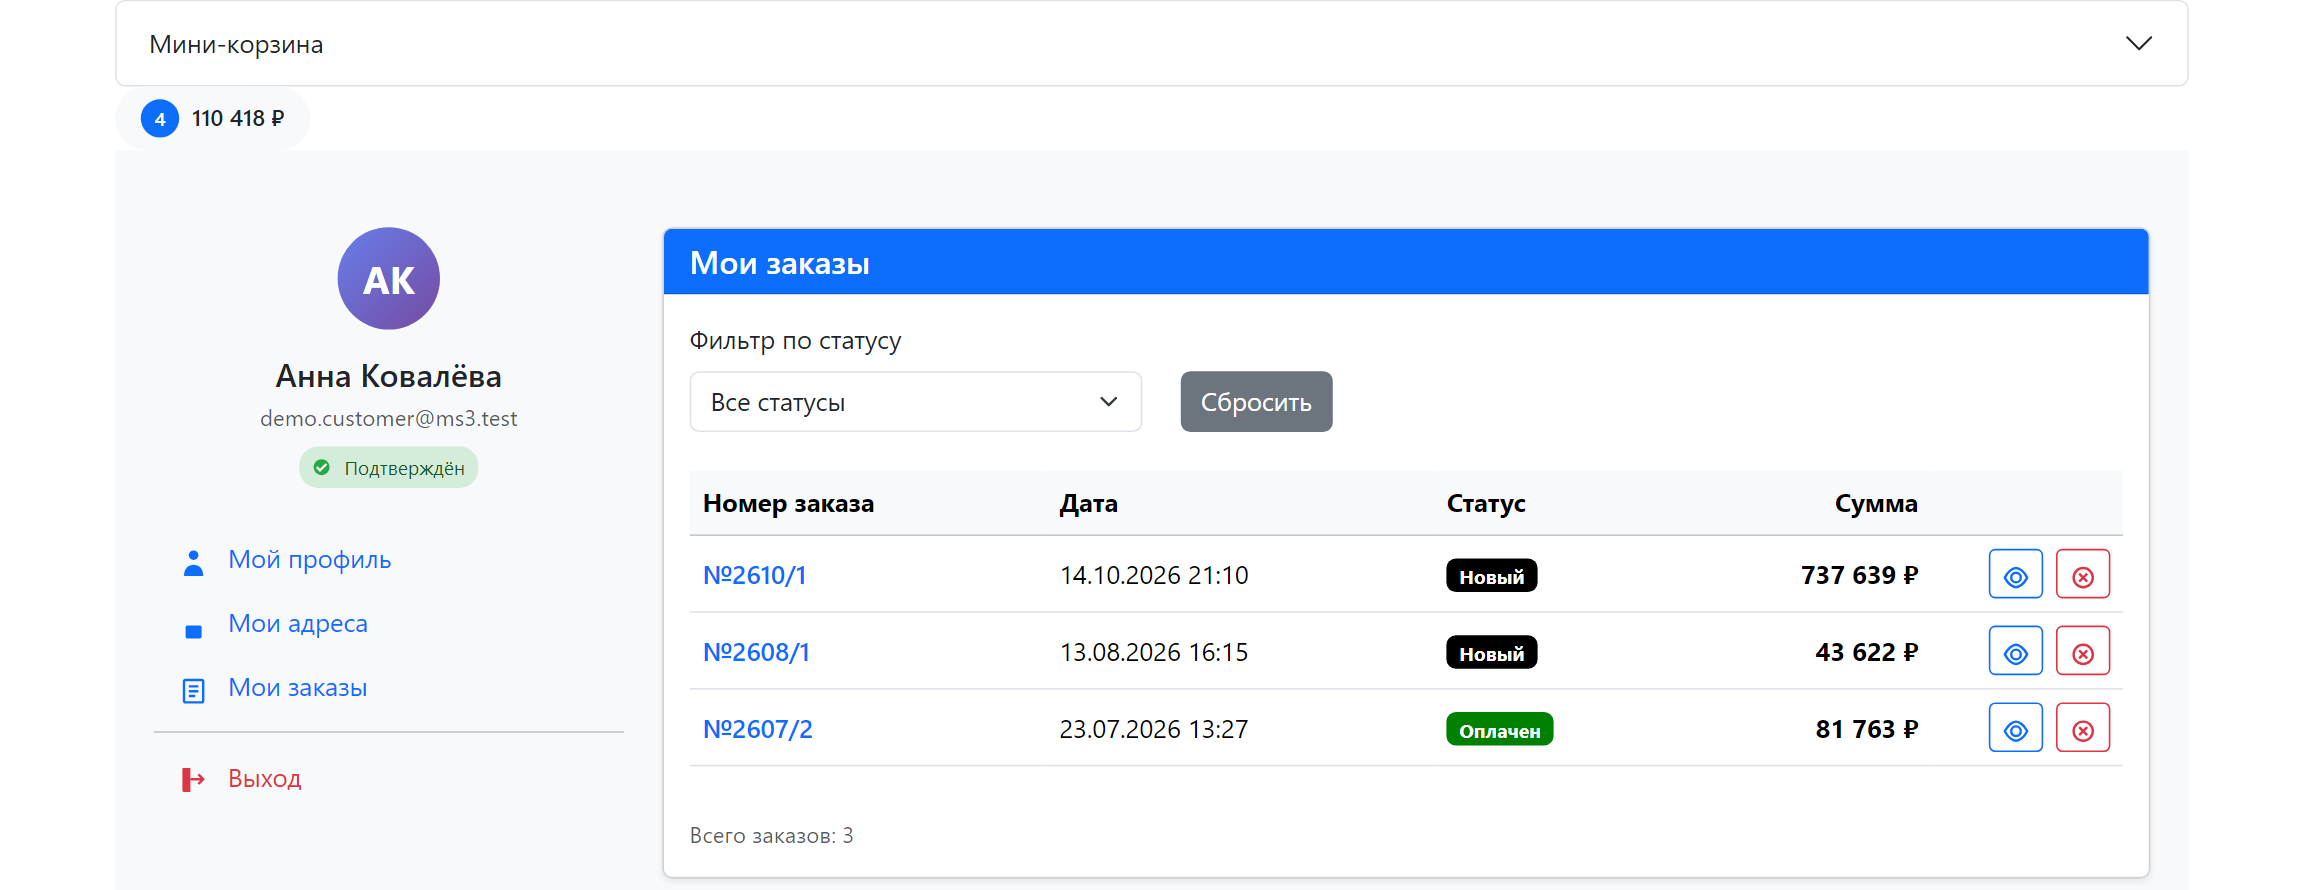View order №2607/2 via eye icon
Image resolution: width=2304 pixels, height=890 pixels.
(x=2015, y=729)
